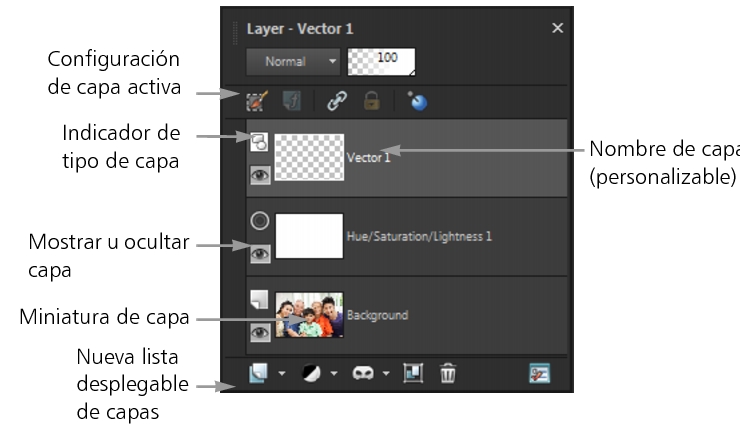Click the New Adjustment Layer half-circle icon
740x437 pixels.
point(312,373)
